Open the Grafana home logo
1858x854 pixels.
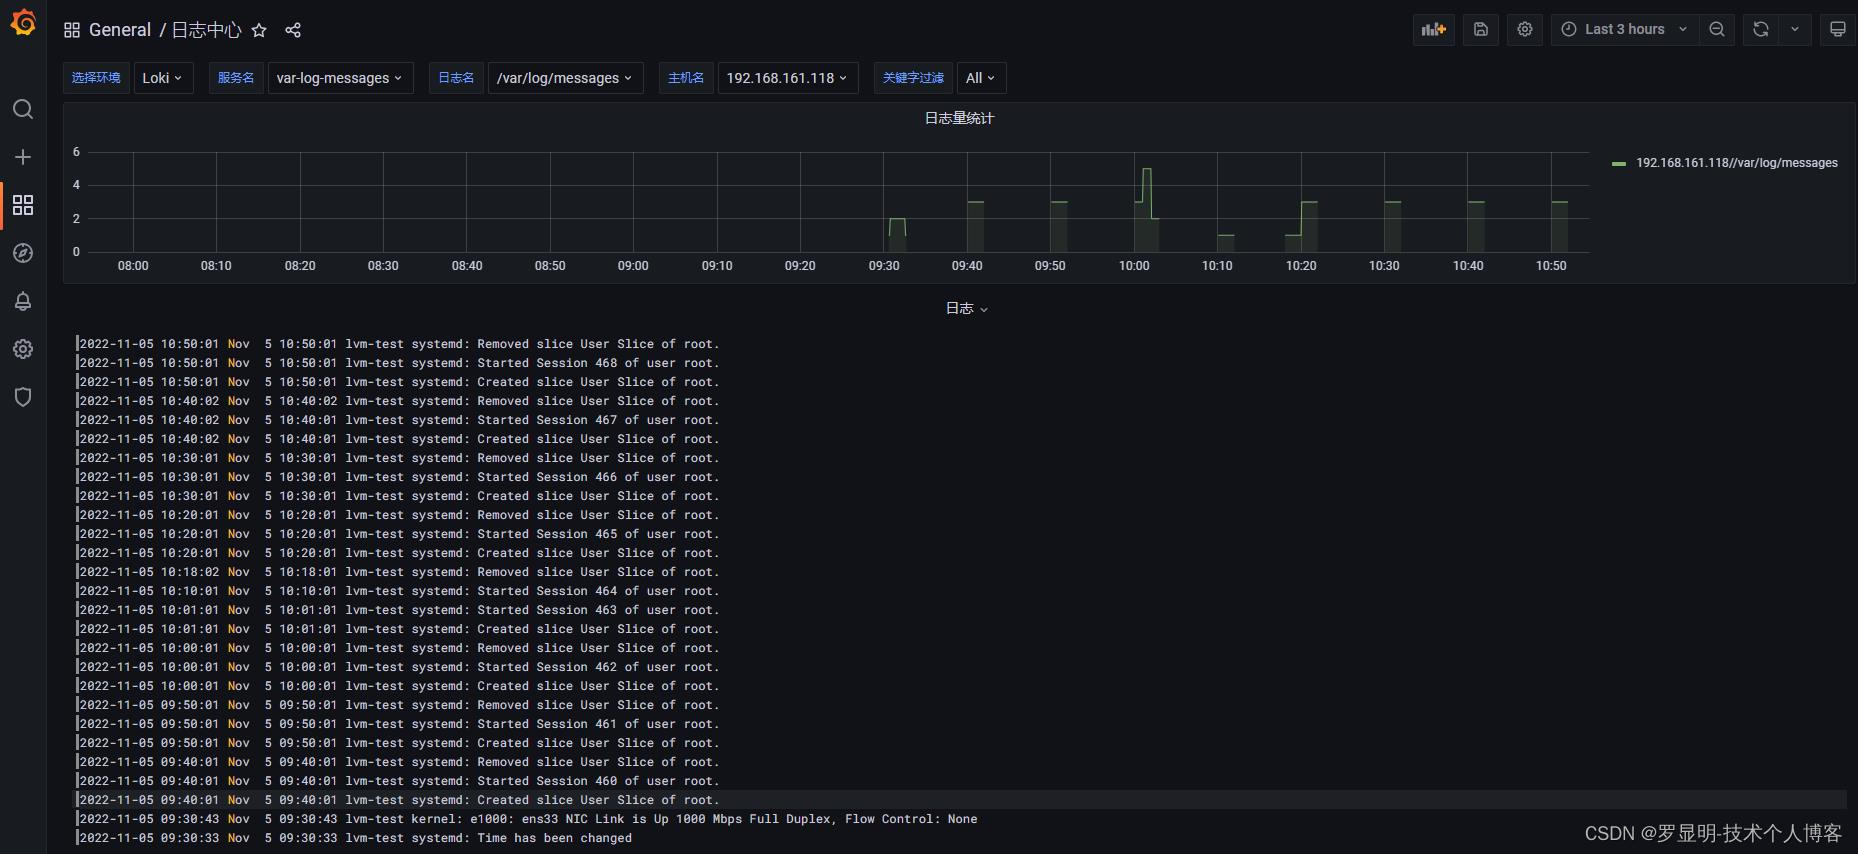(23, 22)
